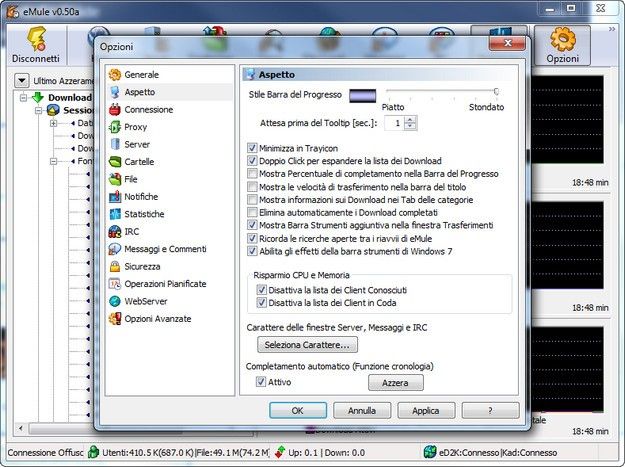
Task: Open Opzioni gear icon in main toolbar
Action: click(562, 39)
